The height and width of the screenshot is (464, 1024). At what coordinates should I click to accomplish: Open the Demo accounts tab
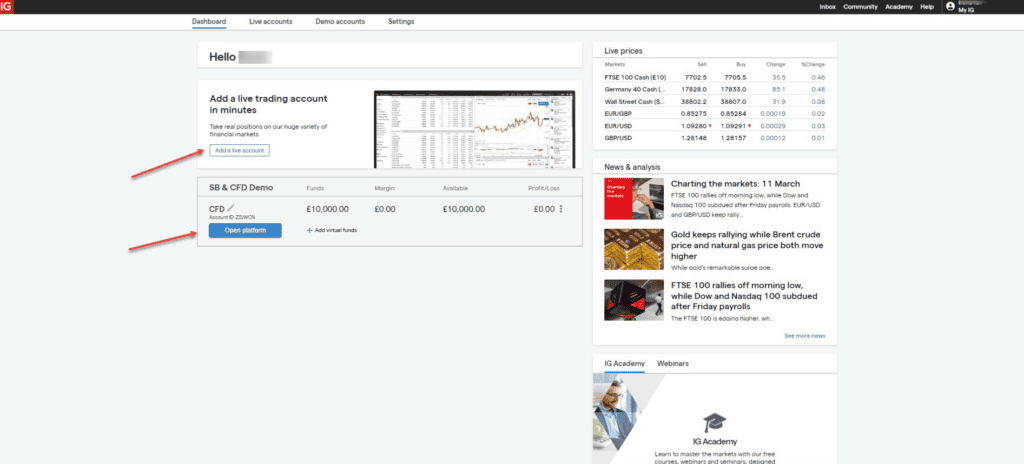point(340,22)
